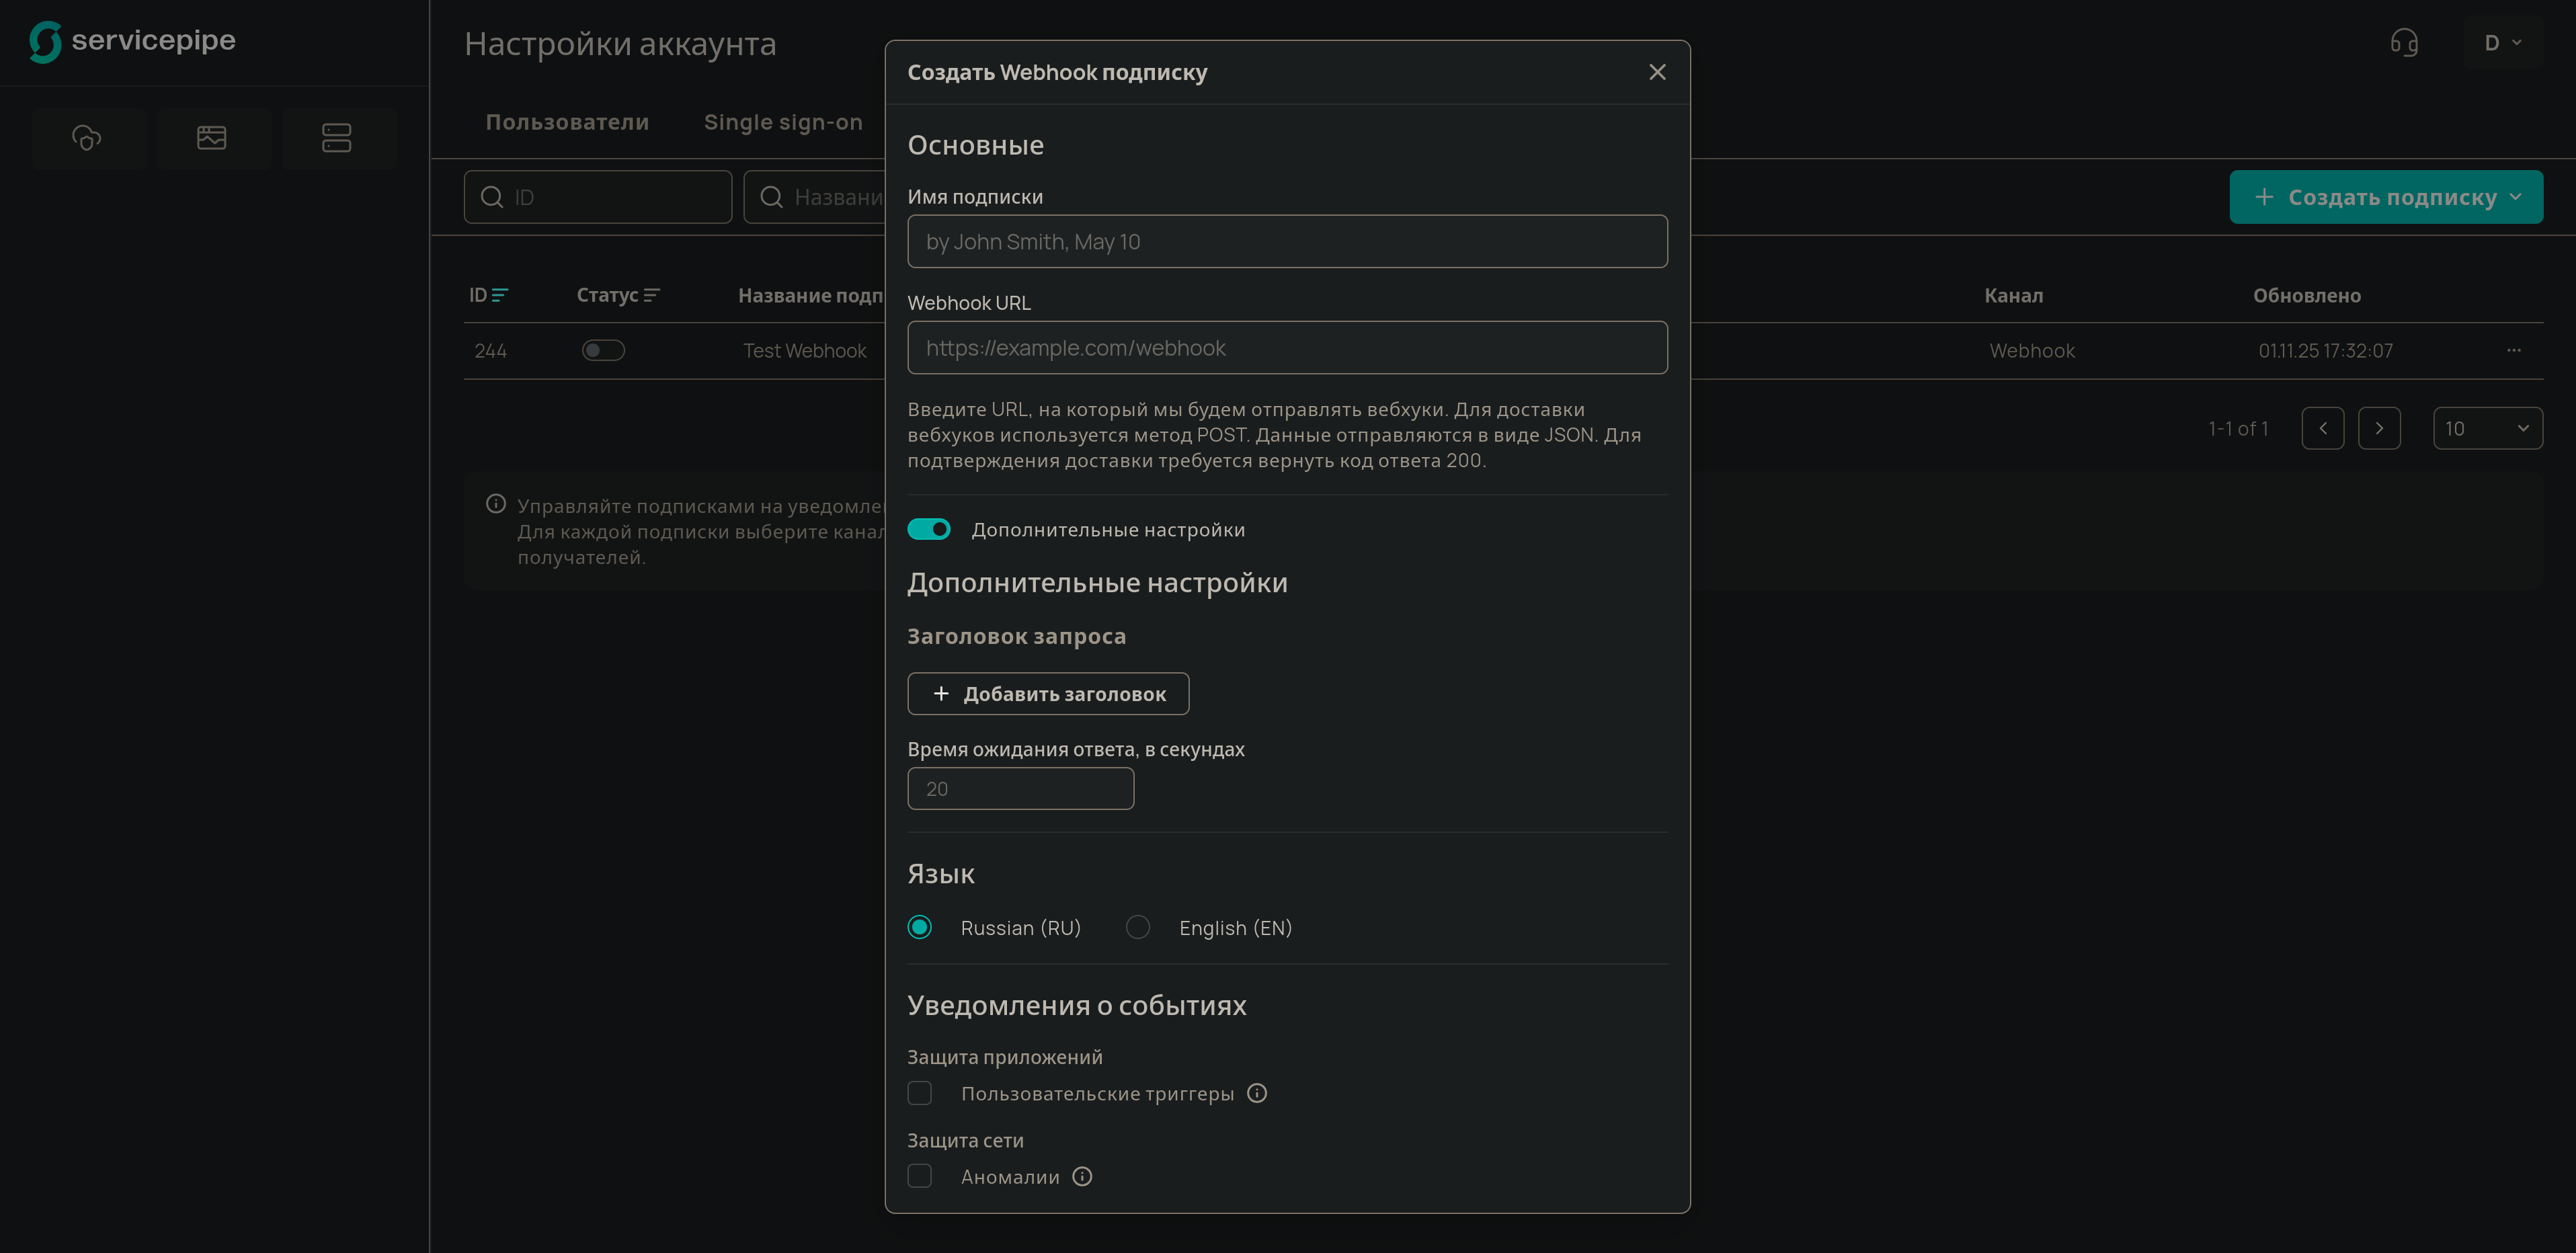This screenshot has height=1253, width=2576.
Task: Click the servicepipe logo
Action: [132, 41]
